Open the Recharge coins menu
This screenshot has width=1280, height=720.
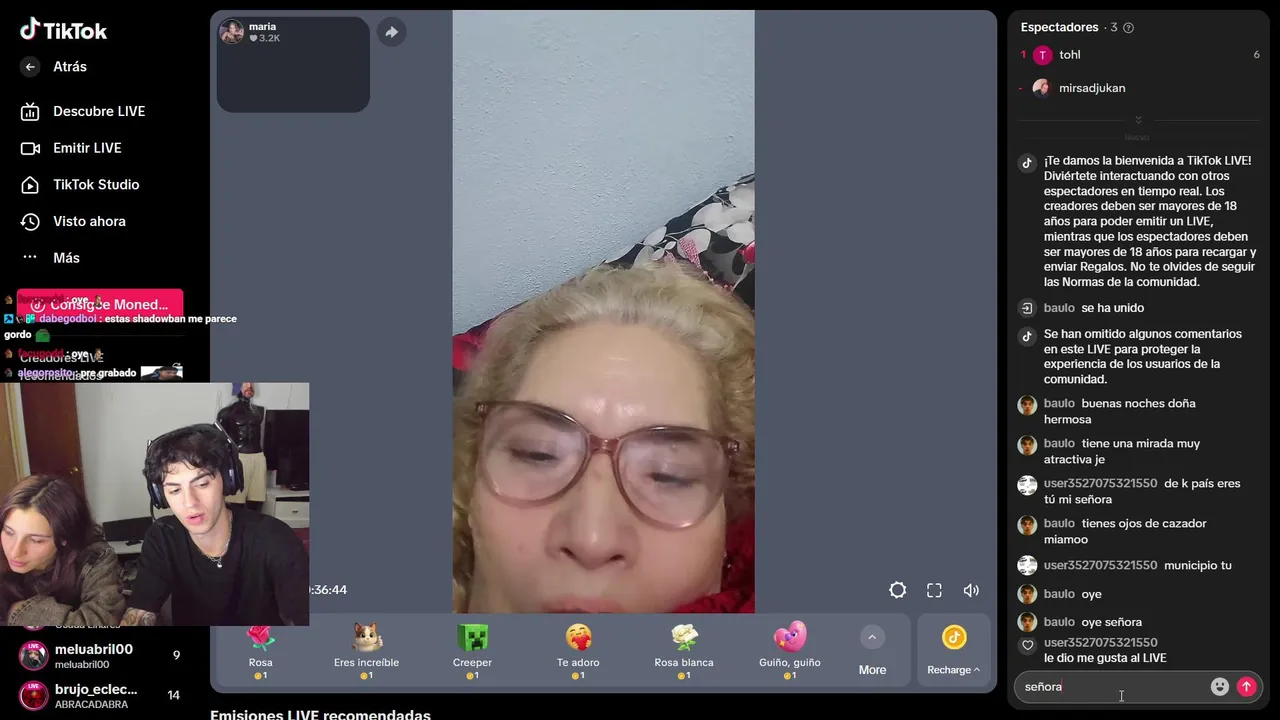953,651
